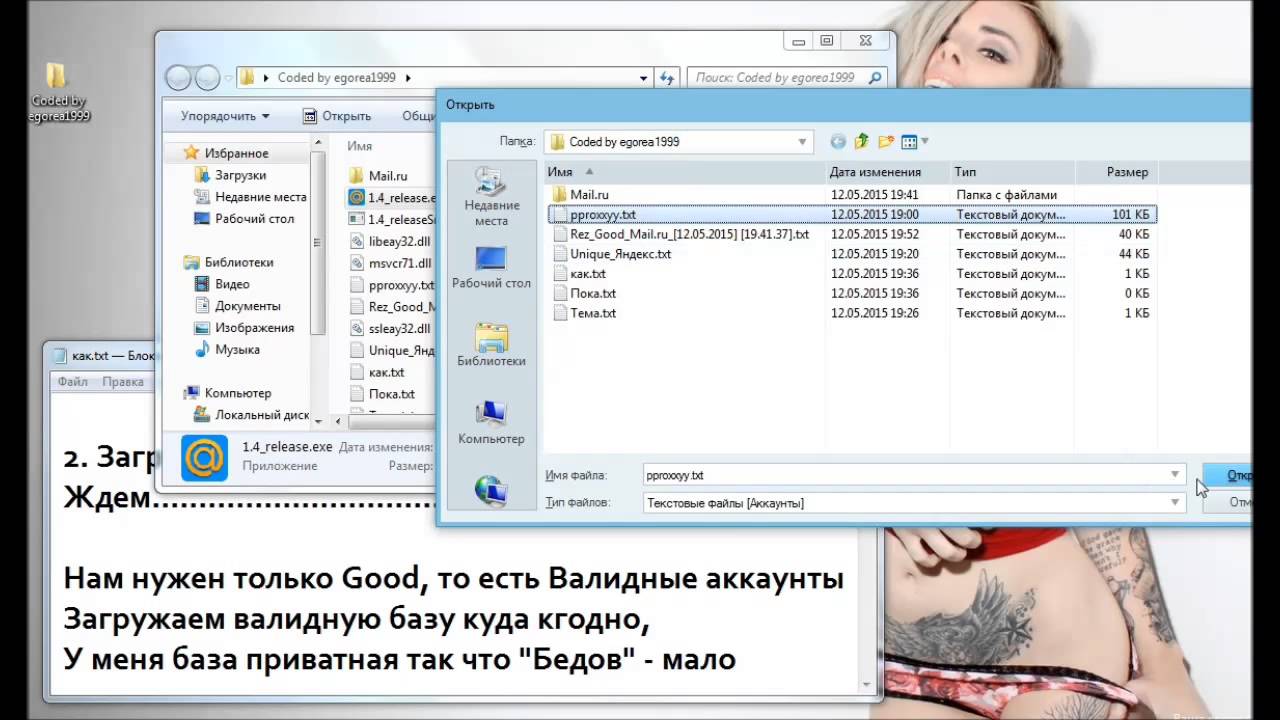This screenshot has width=1280, height=720.
Task: Open view options dropdown arrow in Open dialog
Action: (x=925, y=142)
